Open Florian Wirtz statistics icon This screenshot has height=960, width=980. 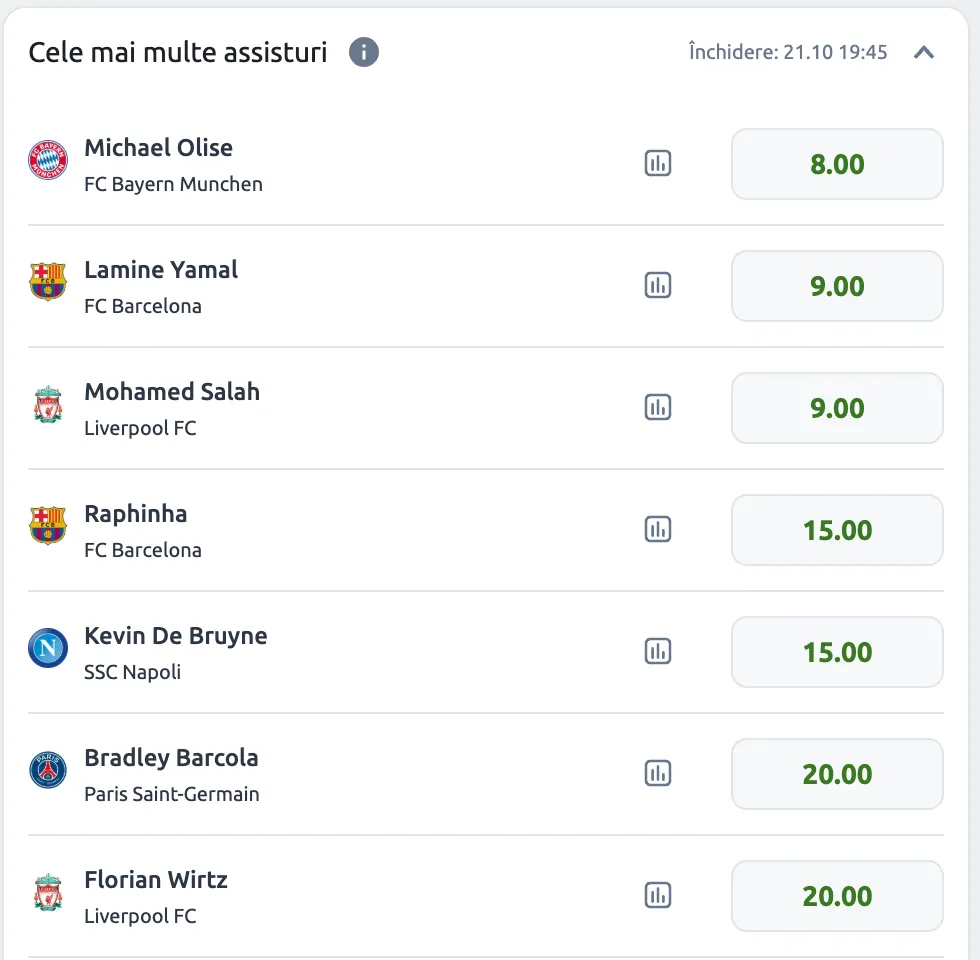(x=658, y=896)
